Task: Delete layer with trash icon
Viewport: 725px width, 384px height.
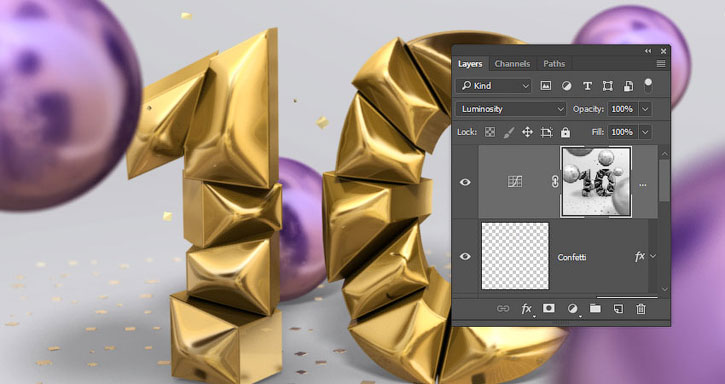Action: 640,309
